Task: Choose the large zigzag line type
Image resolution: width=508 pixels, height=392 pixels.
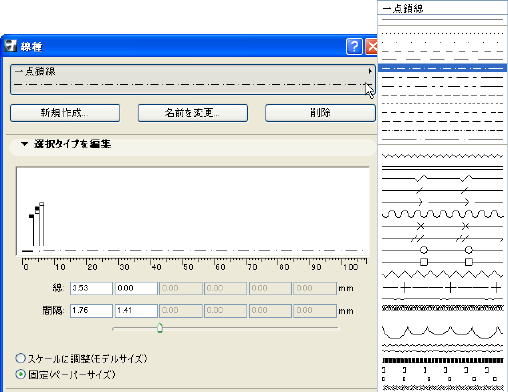Action: point(442,274)
